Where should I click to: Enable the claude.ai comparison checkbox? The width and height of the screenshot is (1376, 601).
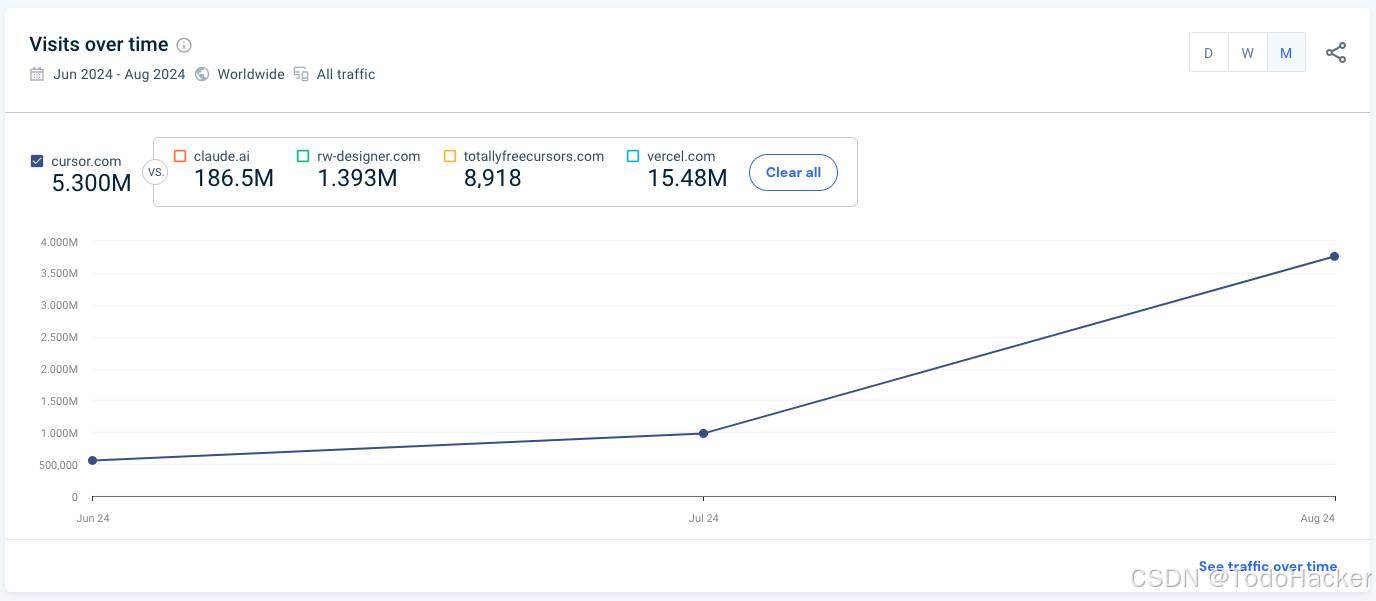(x=180, y=156)
